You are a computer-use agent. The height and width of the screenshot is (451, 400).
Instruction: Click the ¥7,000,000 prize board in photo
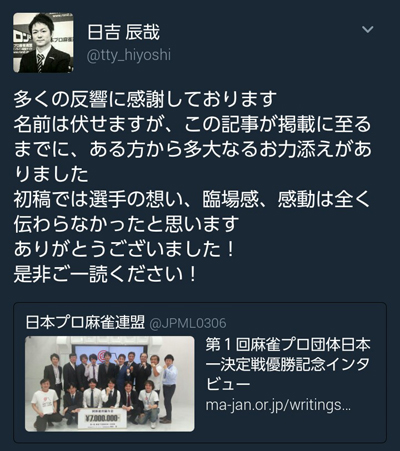pyautogui.click(x=102, y=418)
